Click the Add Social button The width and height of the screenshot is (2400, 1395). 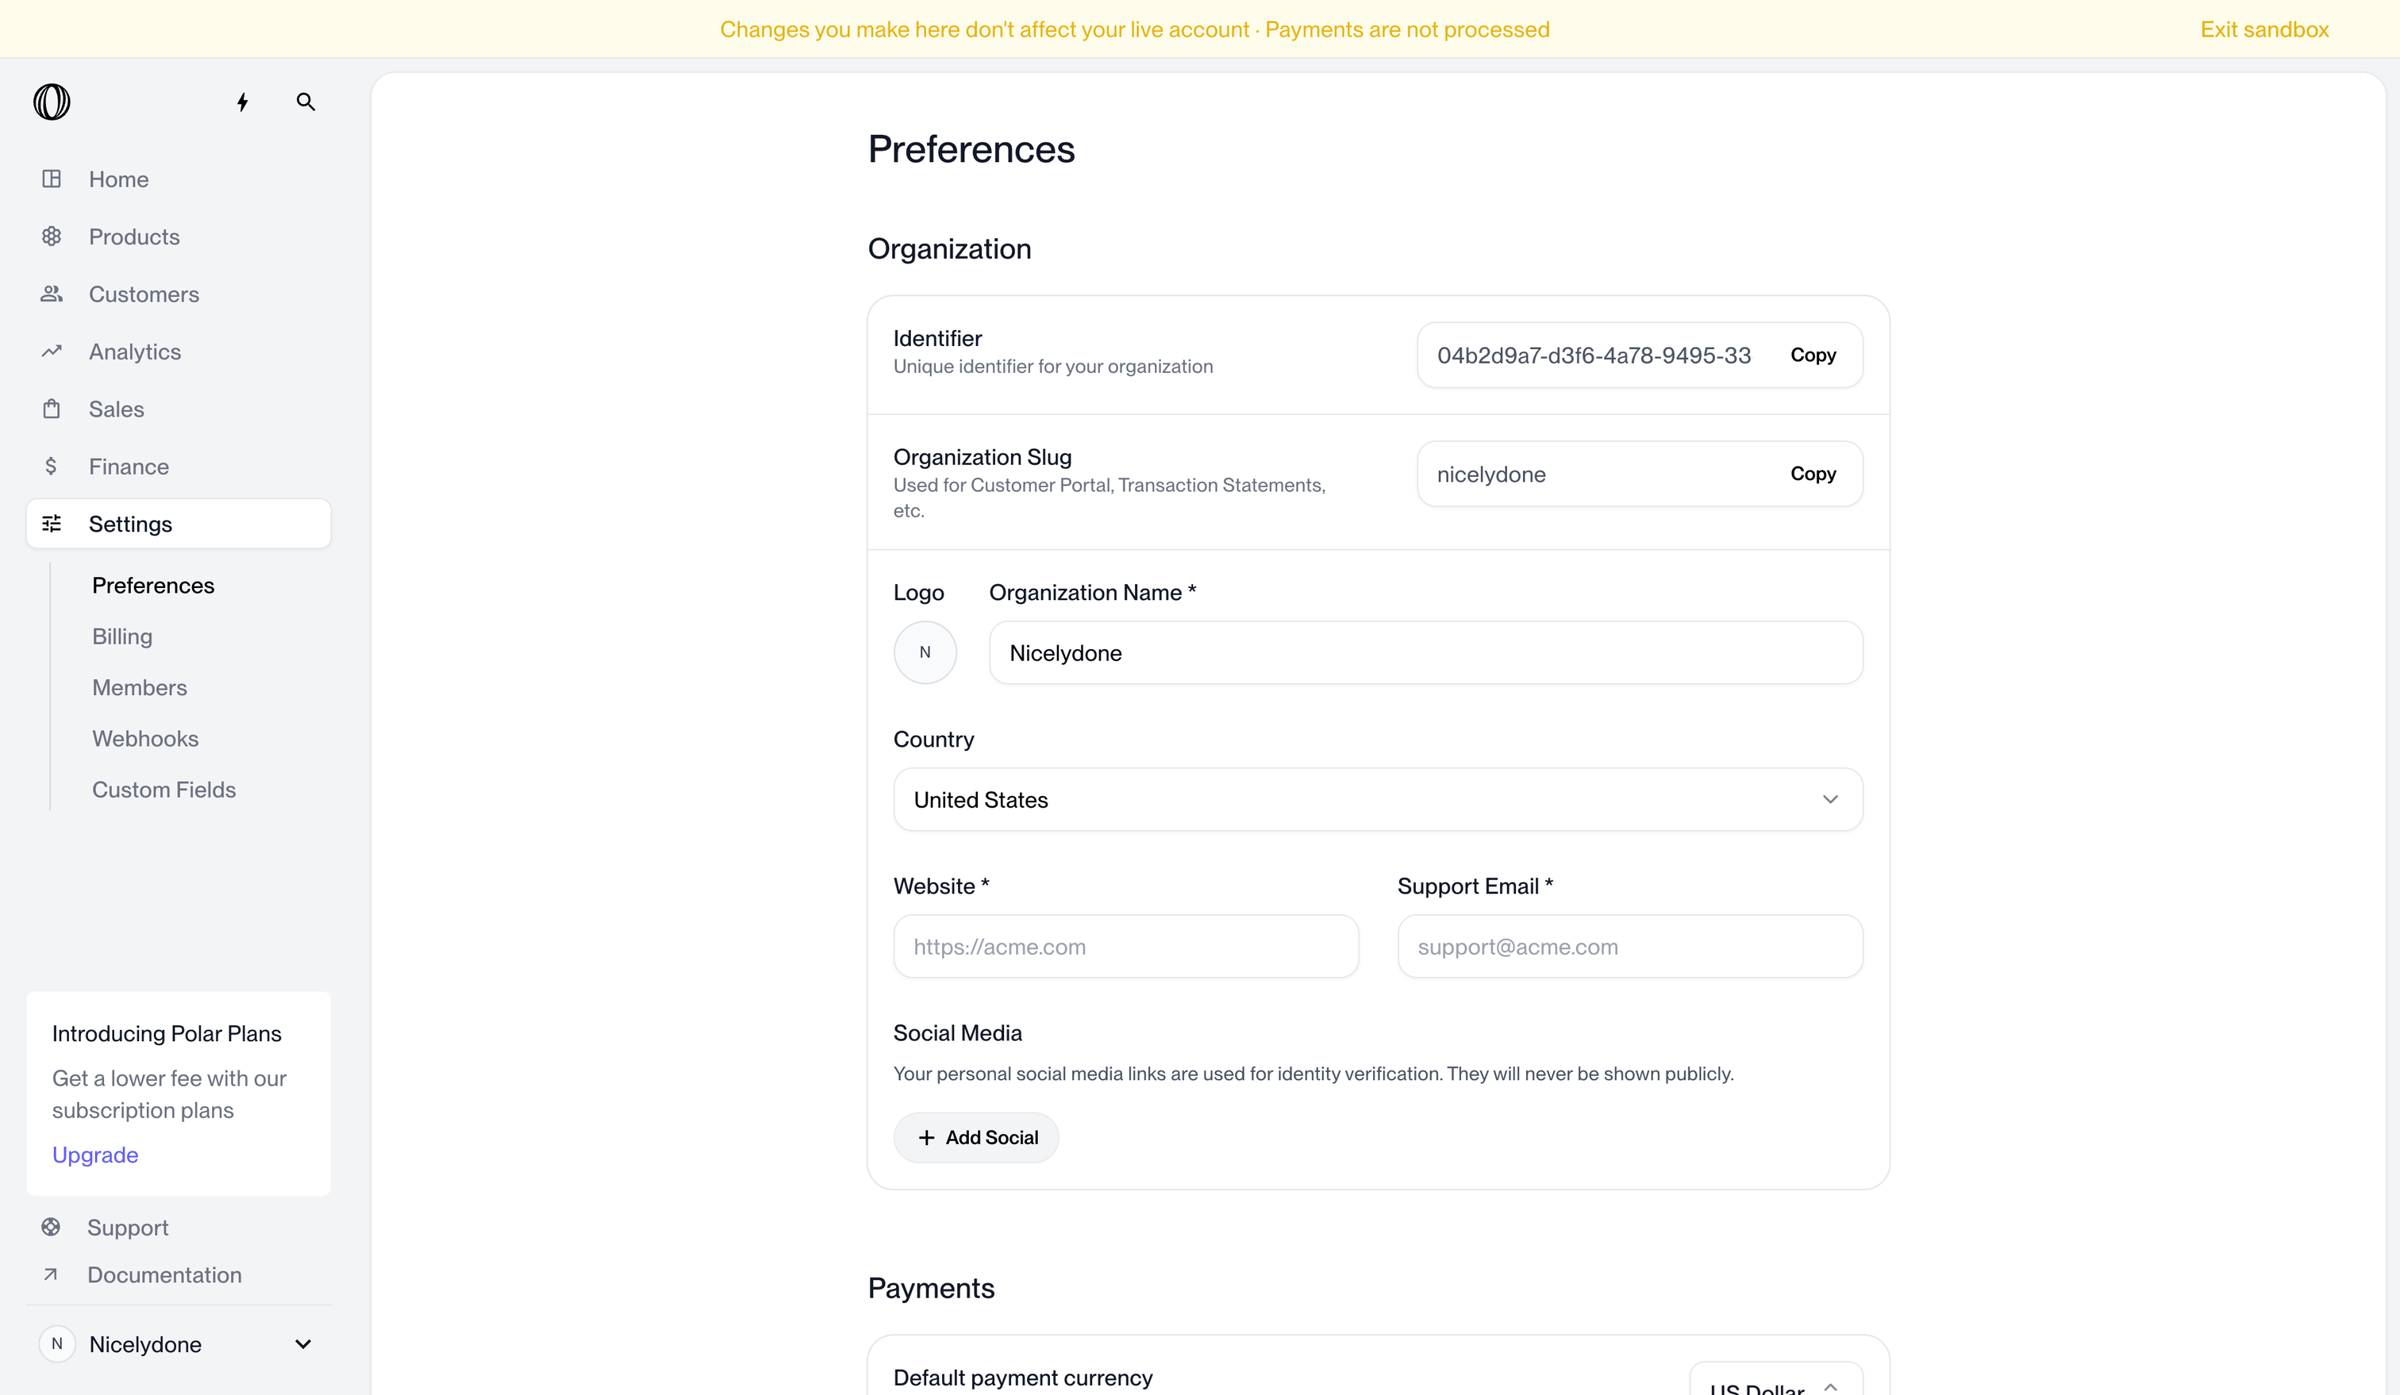976,1138
